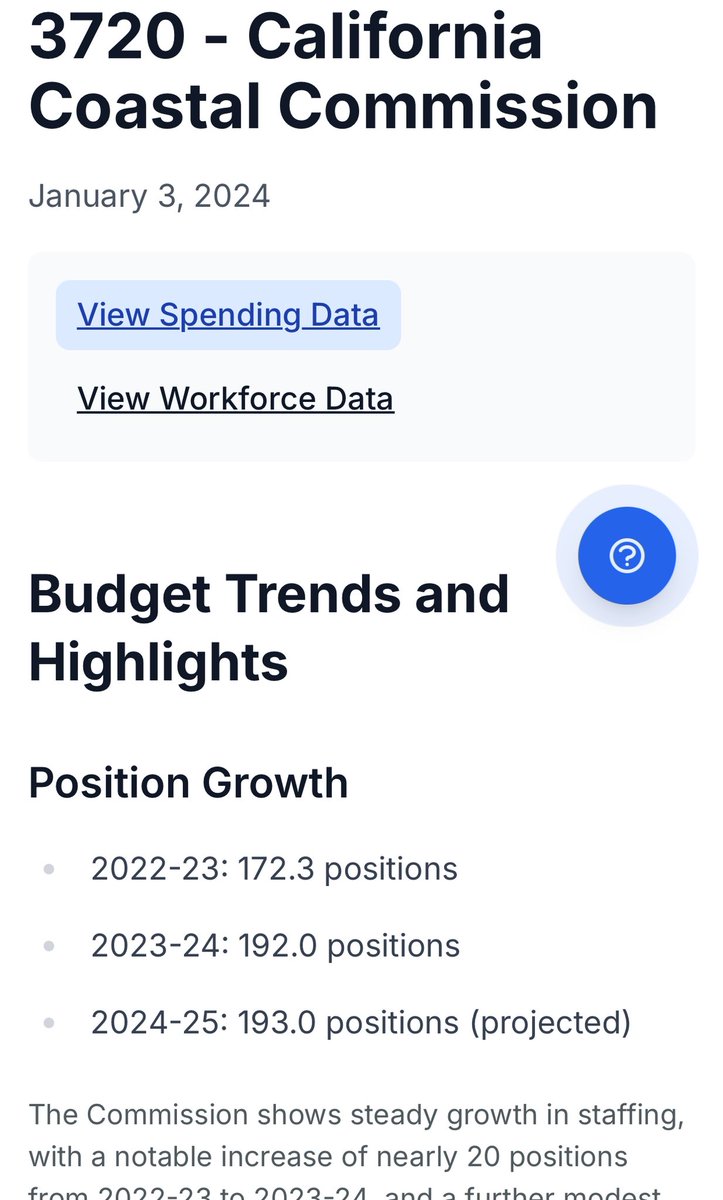
Task: Click the January 3, 2024 date
Action: [149, 194]
